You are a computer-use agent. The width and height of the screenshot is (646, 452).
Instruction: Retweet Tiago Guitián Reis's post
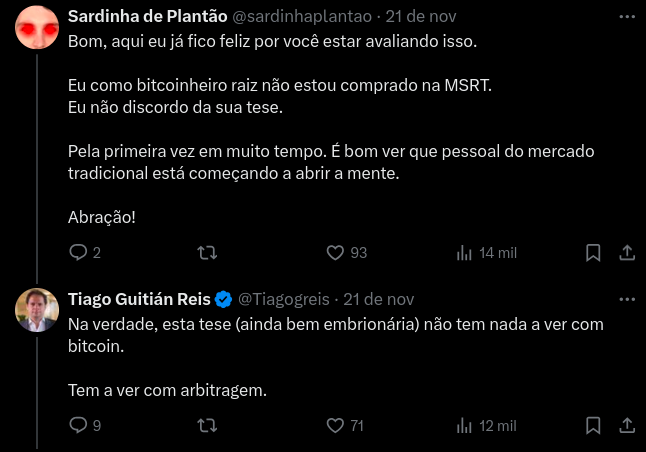207,425
